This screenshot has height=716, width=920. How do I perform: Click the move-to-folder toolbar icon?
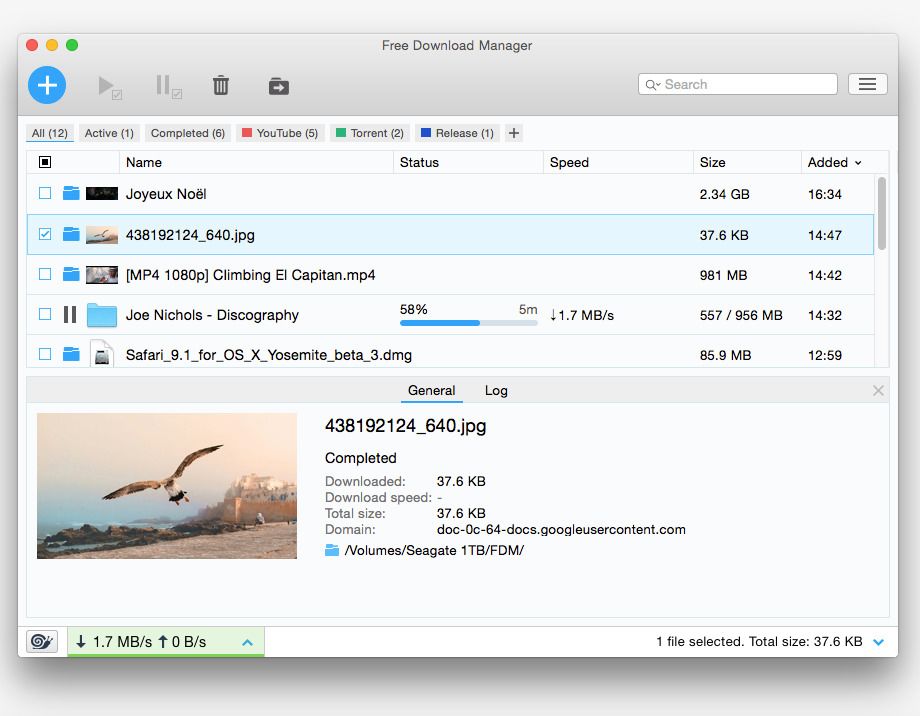[278, 86]
